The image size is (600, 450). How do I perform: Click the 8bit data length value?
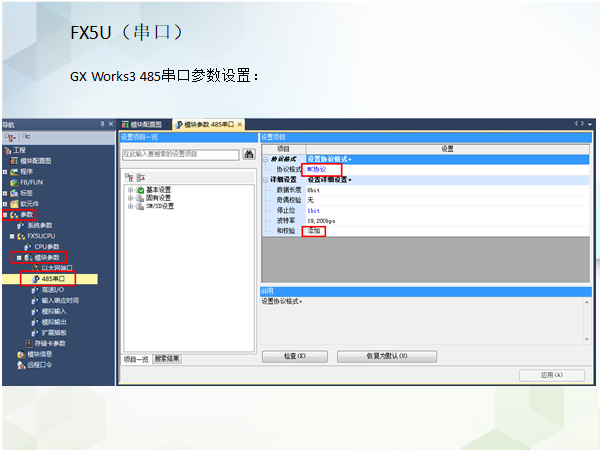(313, 190)
